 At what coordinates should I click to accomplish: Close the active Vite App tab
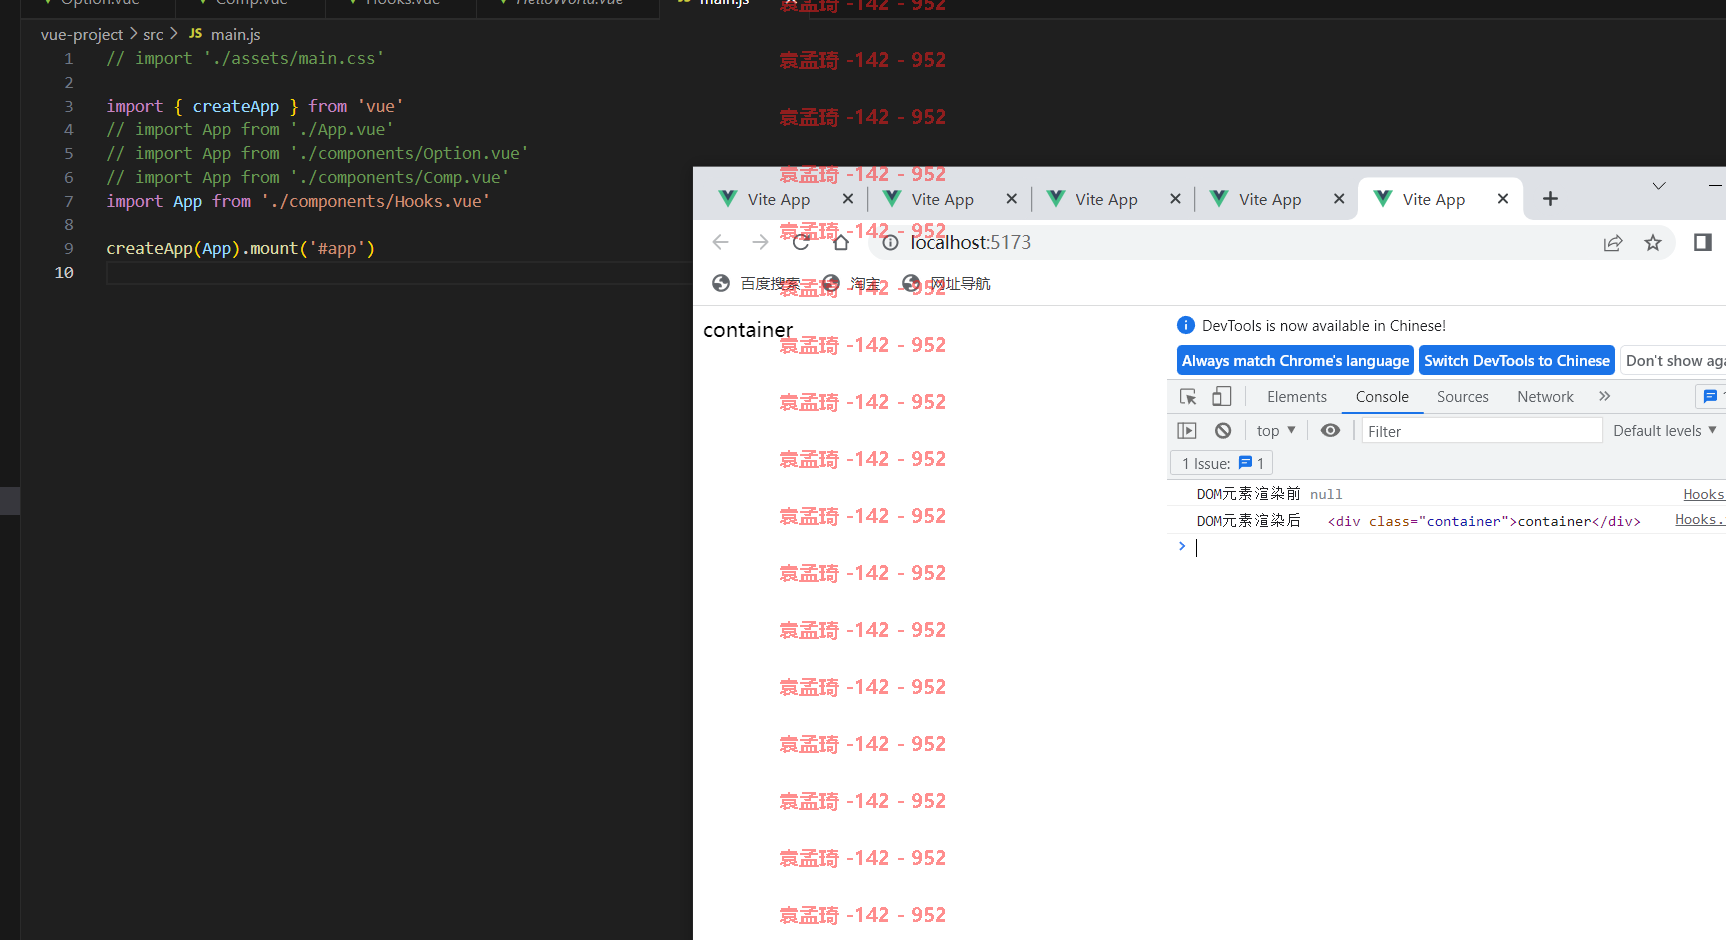(x=1502, y=199)
